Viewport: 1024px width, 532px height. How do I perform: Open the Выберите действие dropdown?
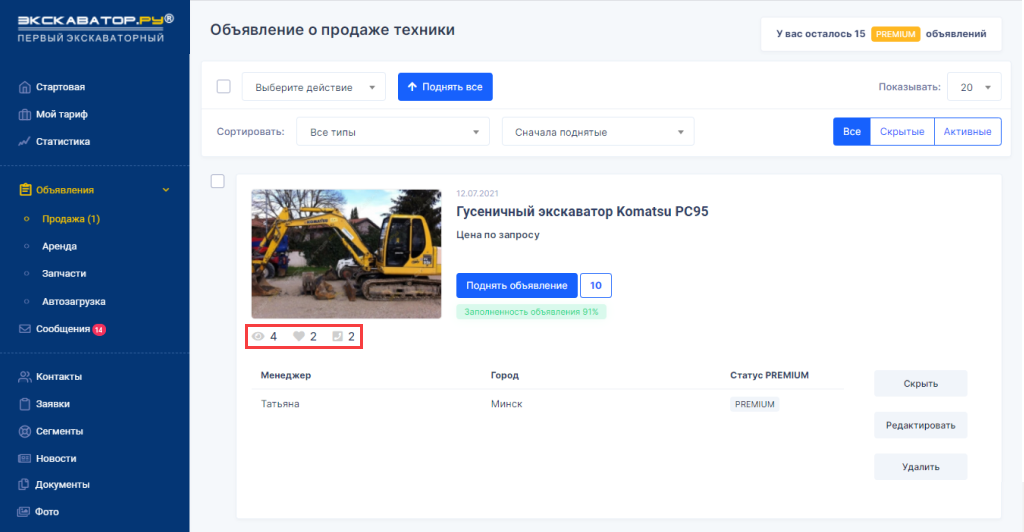pyautogui.click(x=313, y=87)
